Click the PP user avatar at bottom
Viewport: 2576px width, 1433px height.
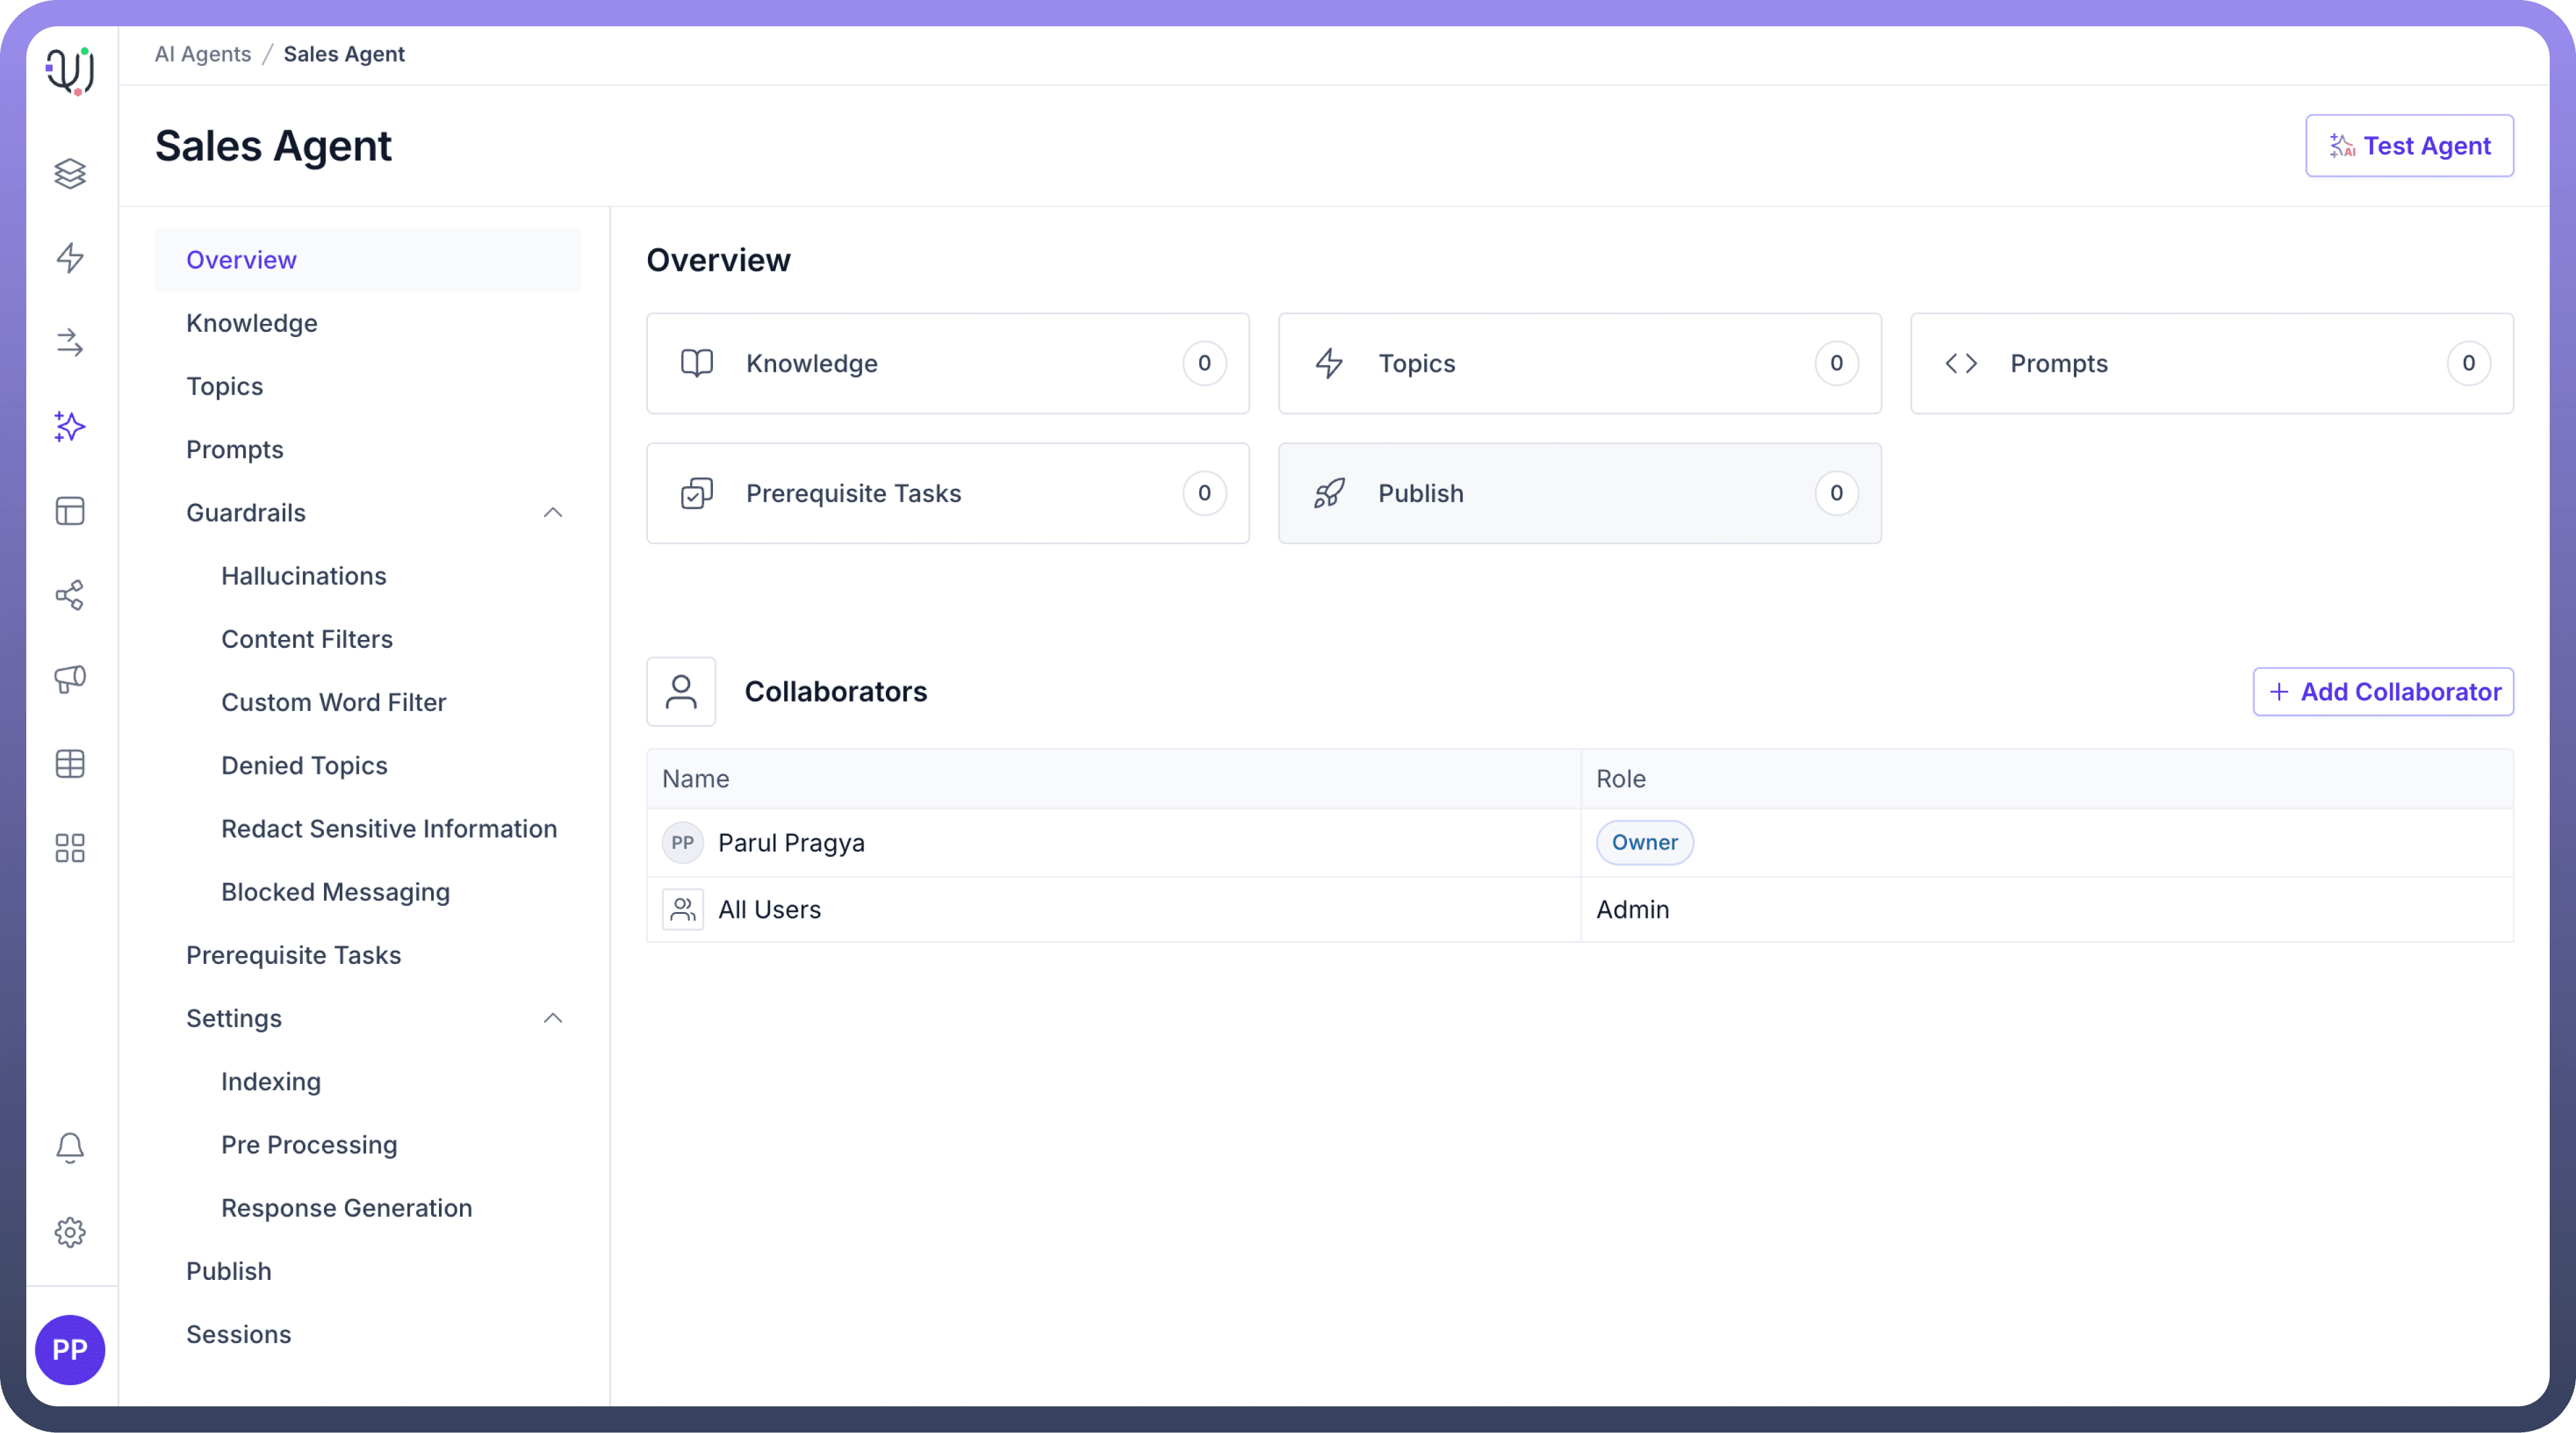(x=70, y=1350)
